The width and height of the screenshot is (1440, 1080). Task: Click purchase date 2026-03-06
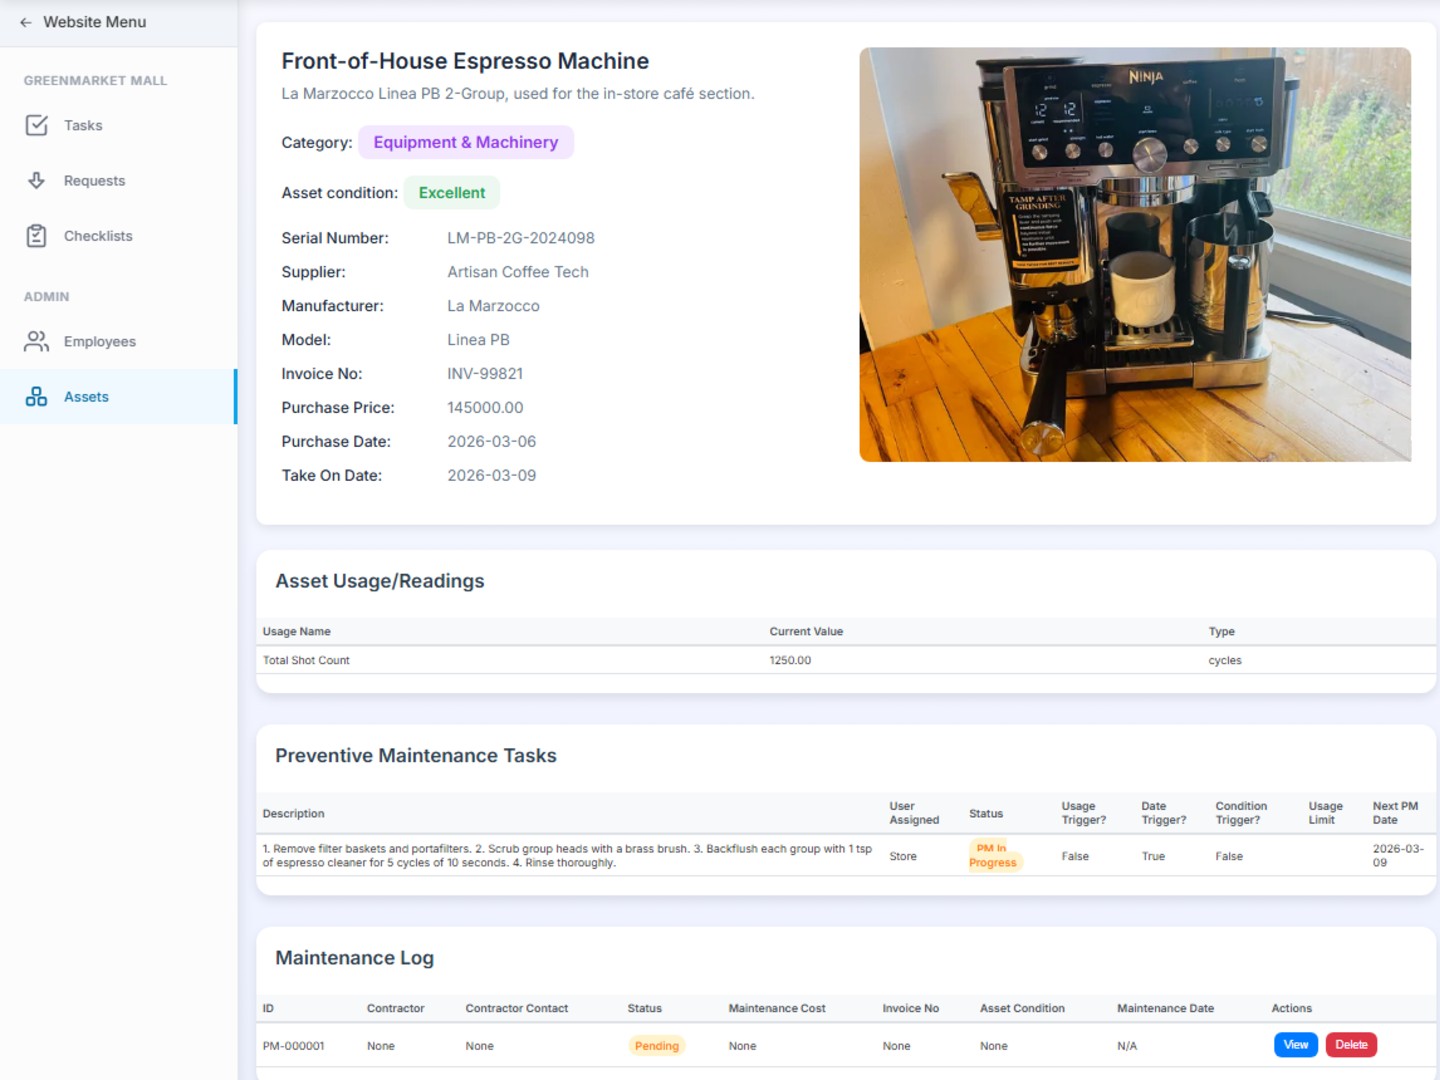[492, 442]
